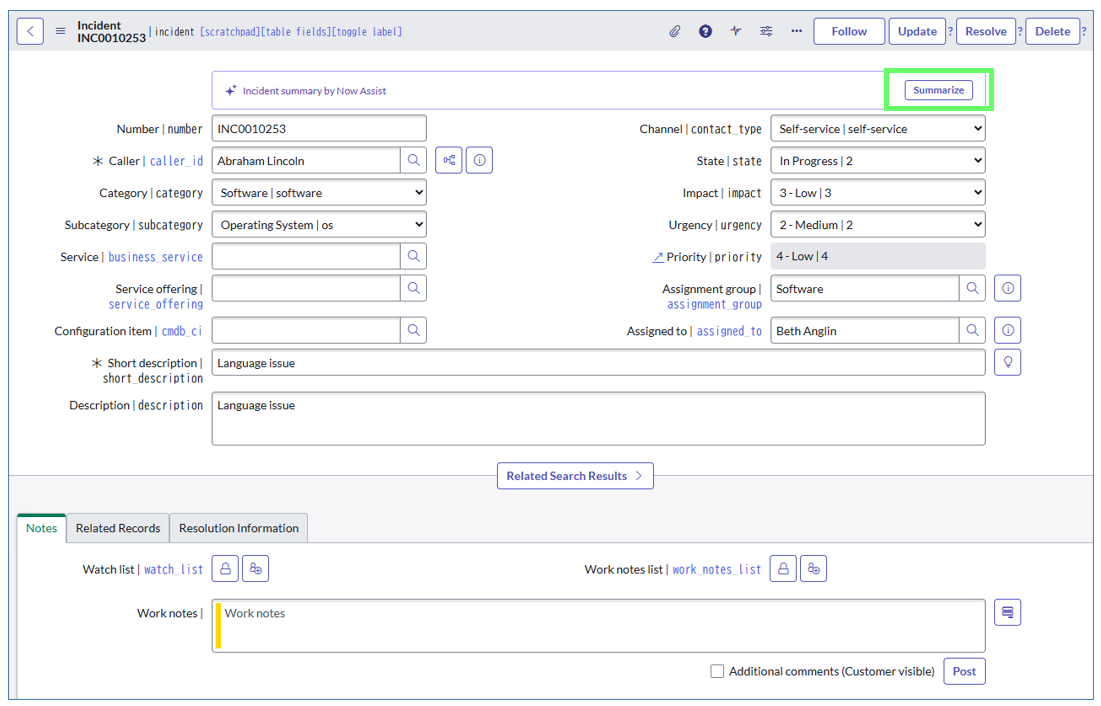Look up Service offering using magnifier
The height and width of the screenshot is (706, 1101).
[x=414, y=288]
